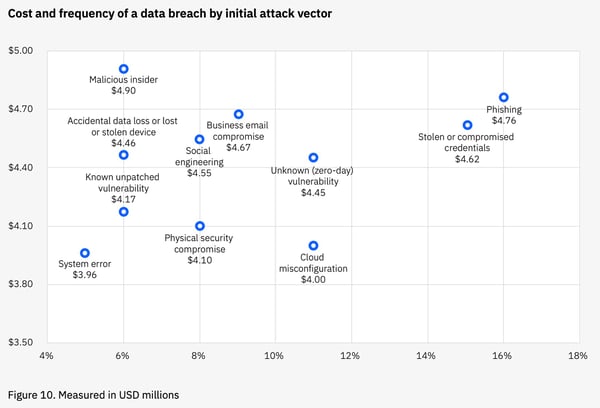Click the 4% x-axis tick label
Screen dimensions: 600x408
pyautogui.click(x=46, y=356)
